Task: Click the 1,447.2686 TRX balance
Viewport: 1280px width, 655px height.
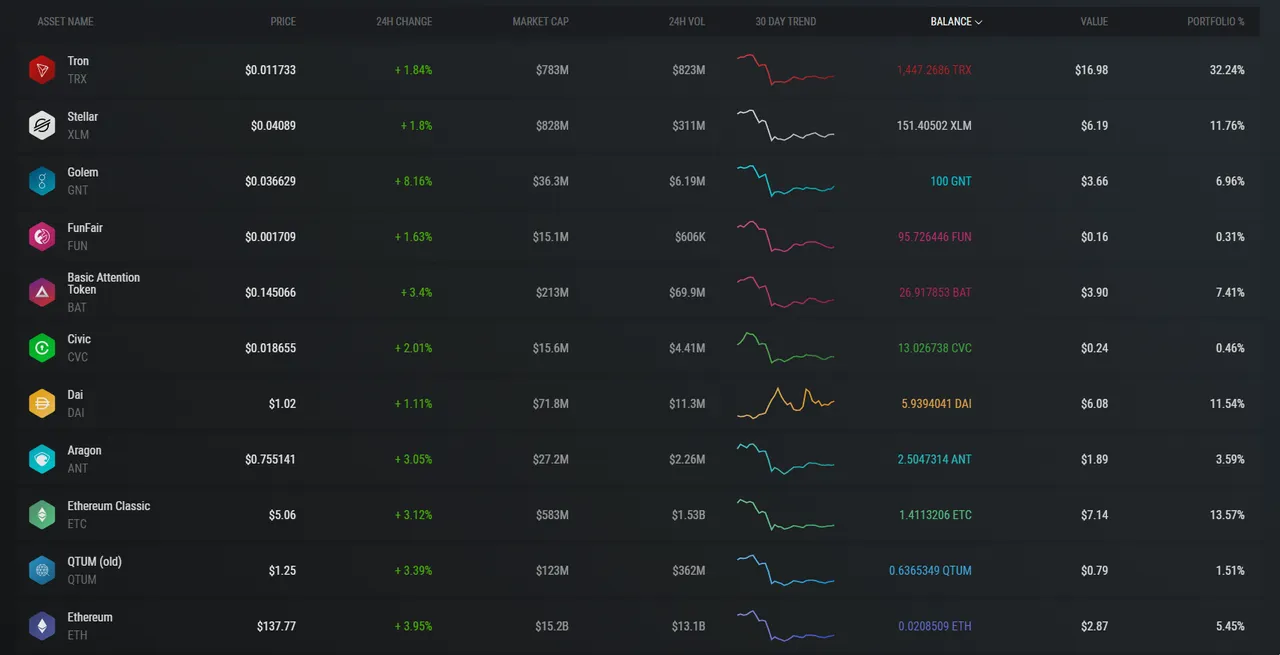Action: (x=934, y=70)
